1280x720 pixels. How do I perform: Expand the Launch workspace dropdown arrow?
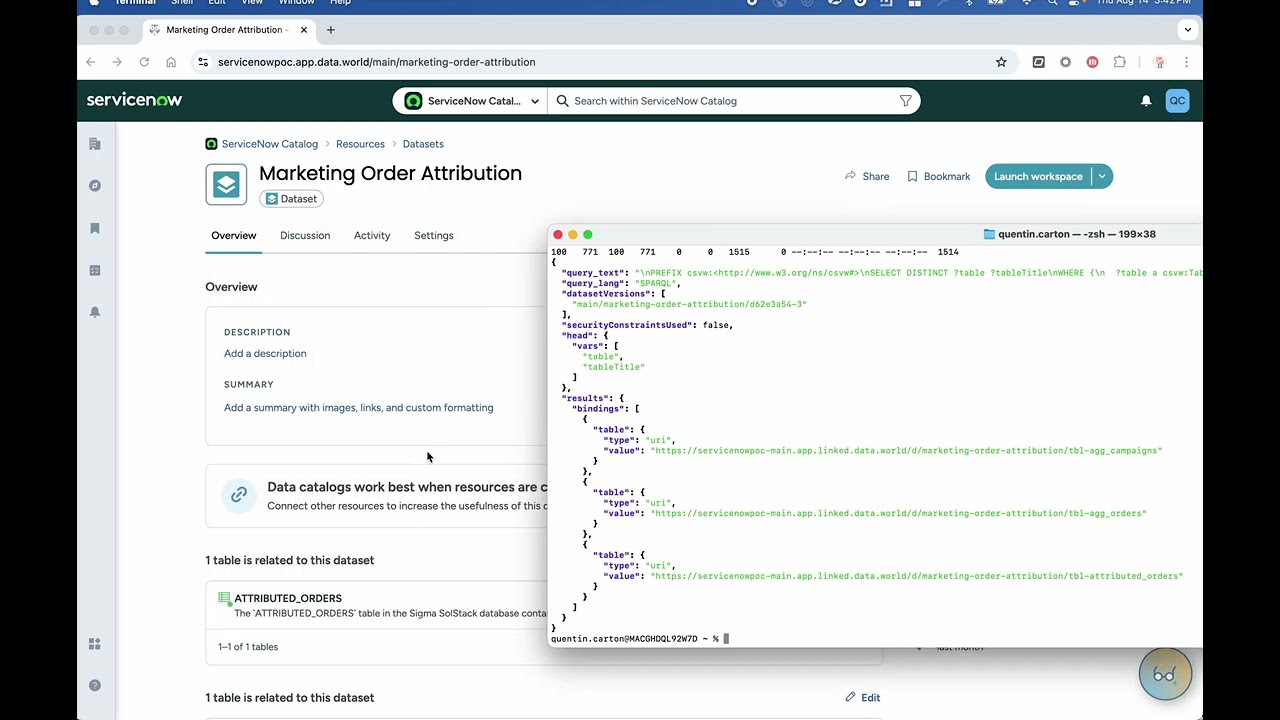tap(1102, 176)
